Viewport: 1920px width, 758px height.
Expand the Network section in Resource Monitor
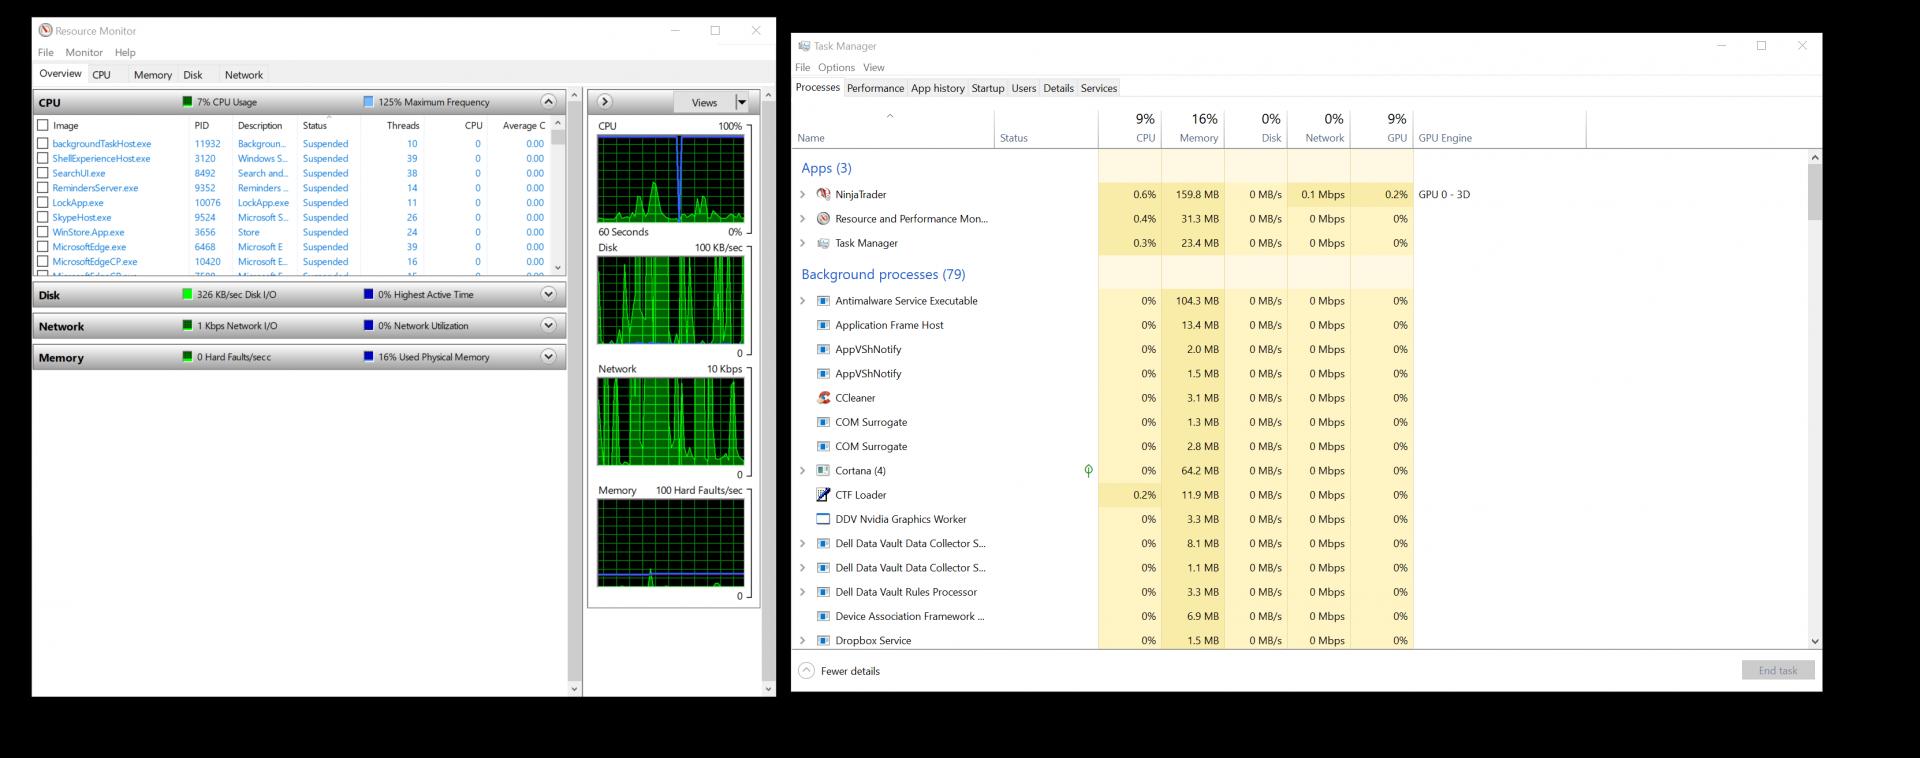click(548, 325)
